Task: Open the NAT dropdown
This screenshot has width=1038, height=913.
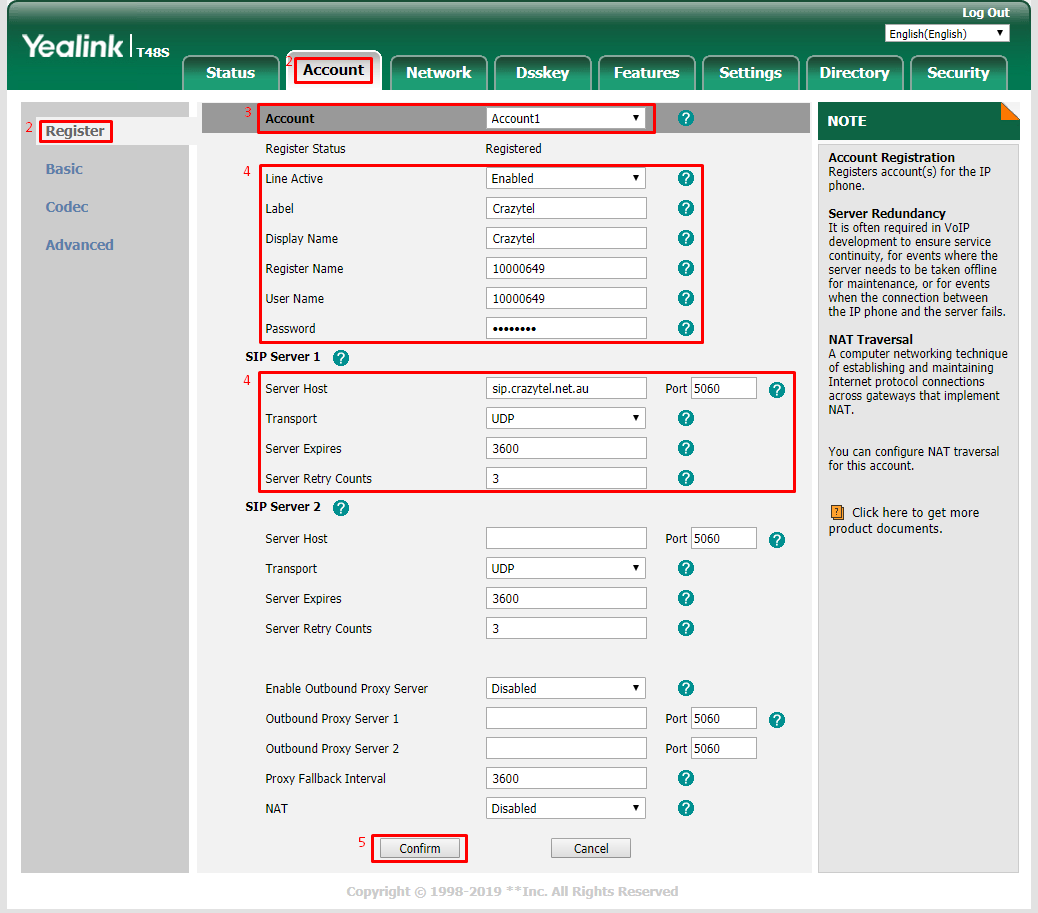Action: click(565, 808)
